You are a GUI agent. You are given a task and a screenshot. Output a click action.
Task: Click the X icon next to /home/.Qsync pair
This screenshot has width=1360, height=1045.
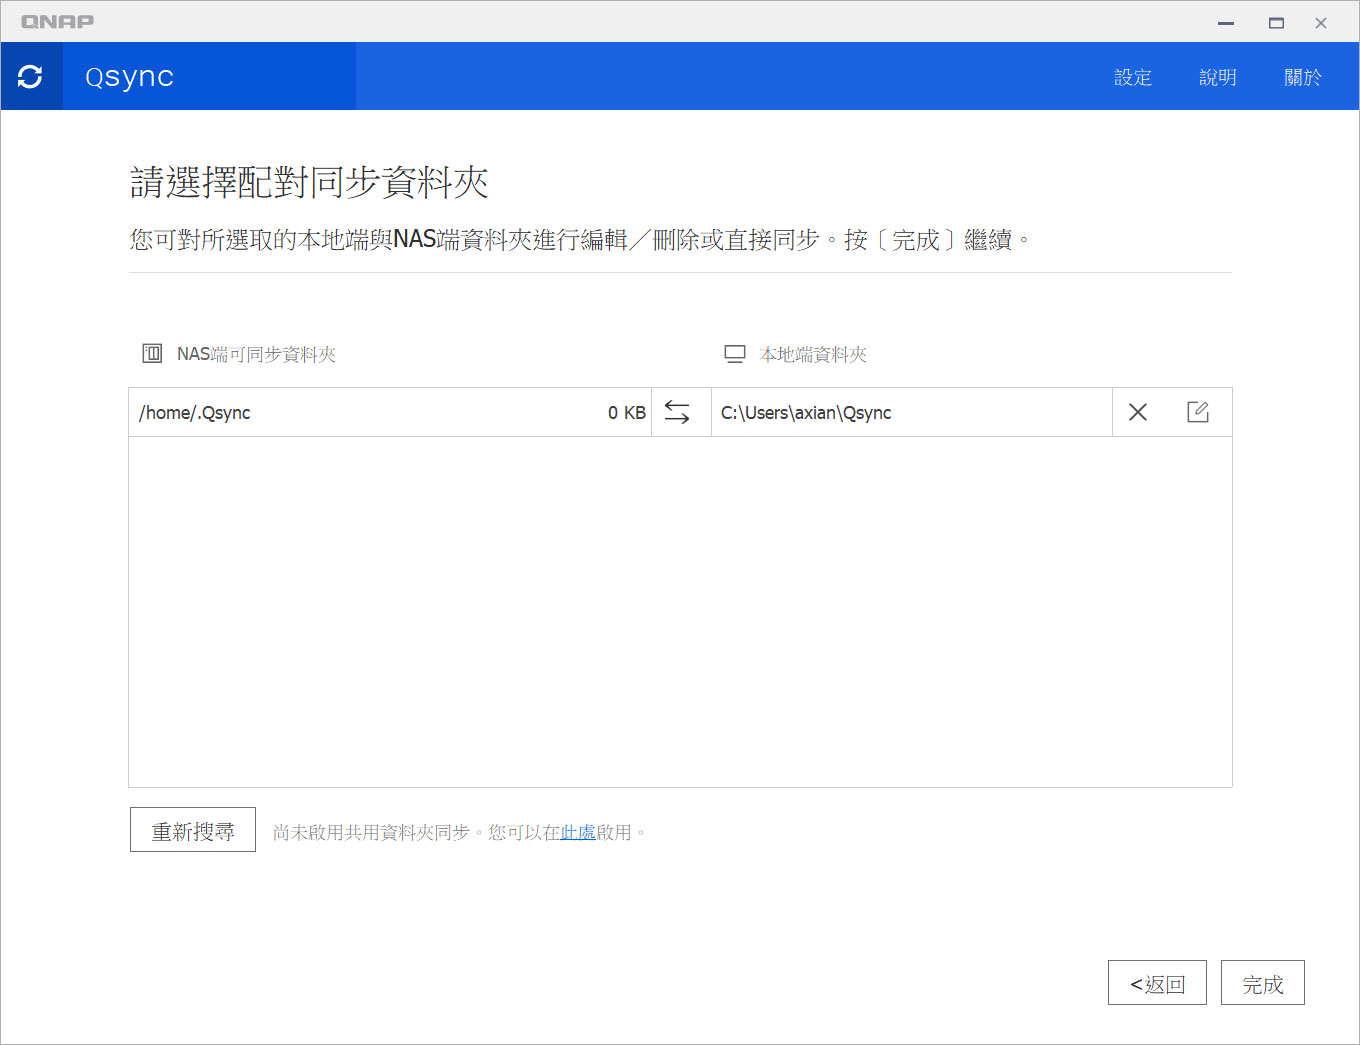[x=1137, y=411]
